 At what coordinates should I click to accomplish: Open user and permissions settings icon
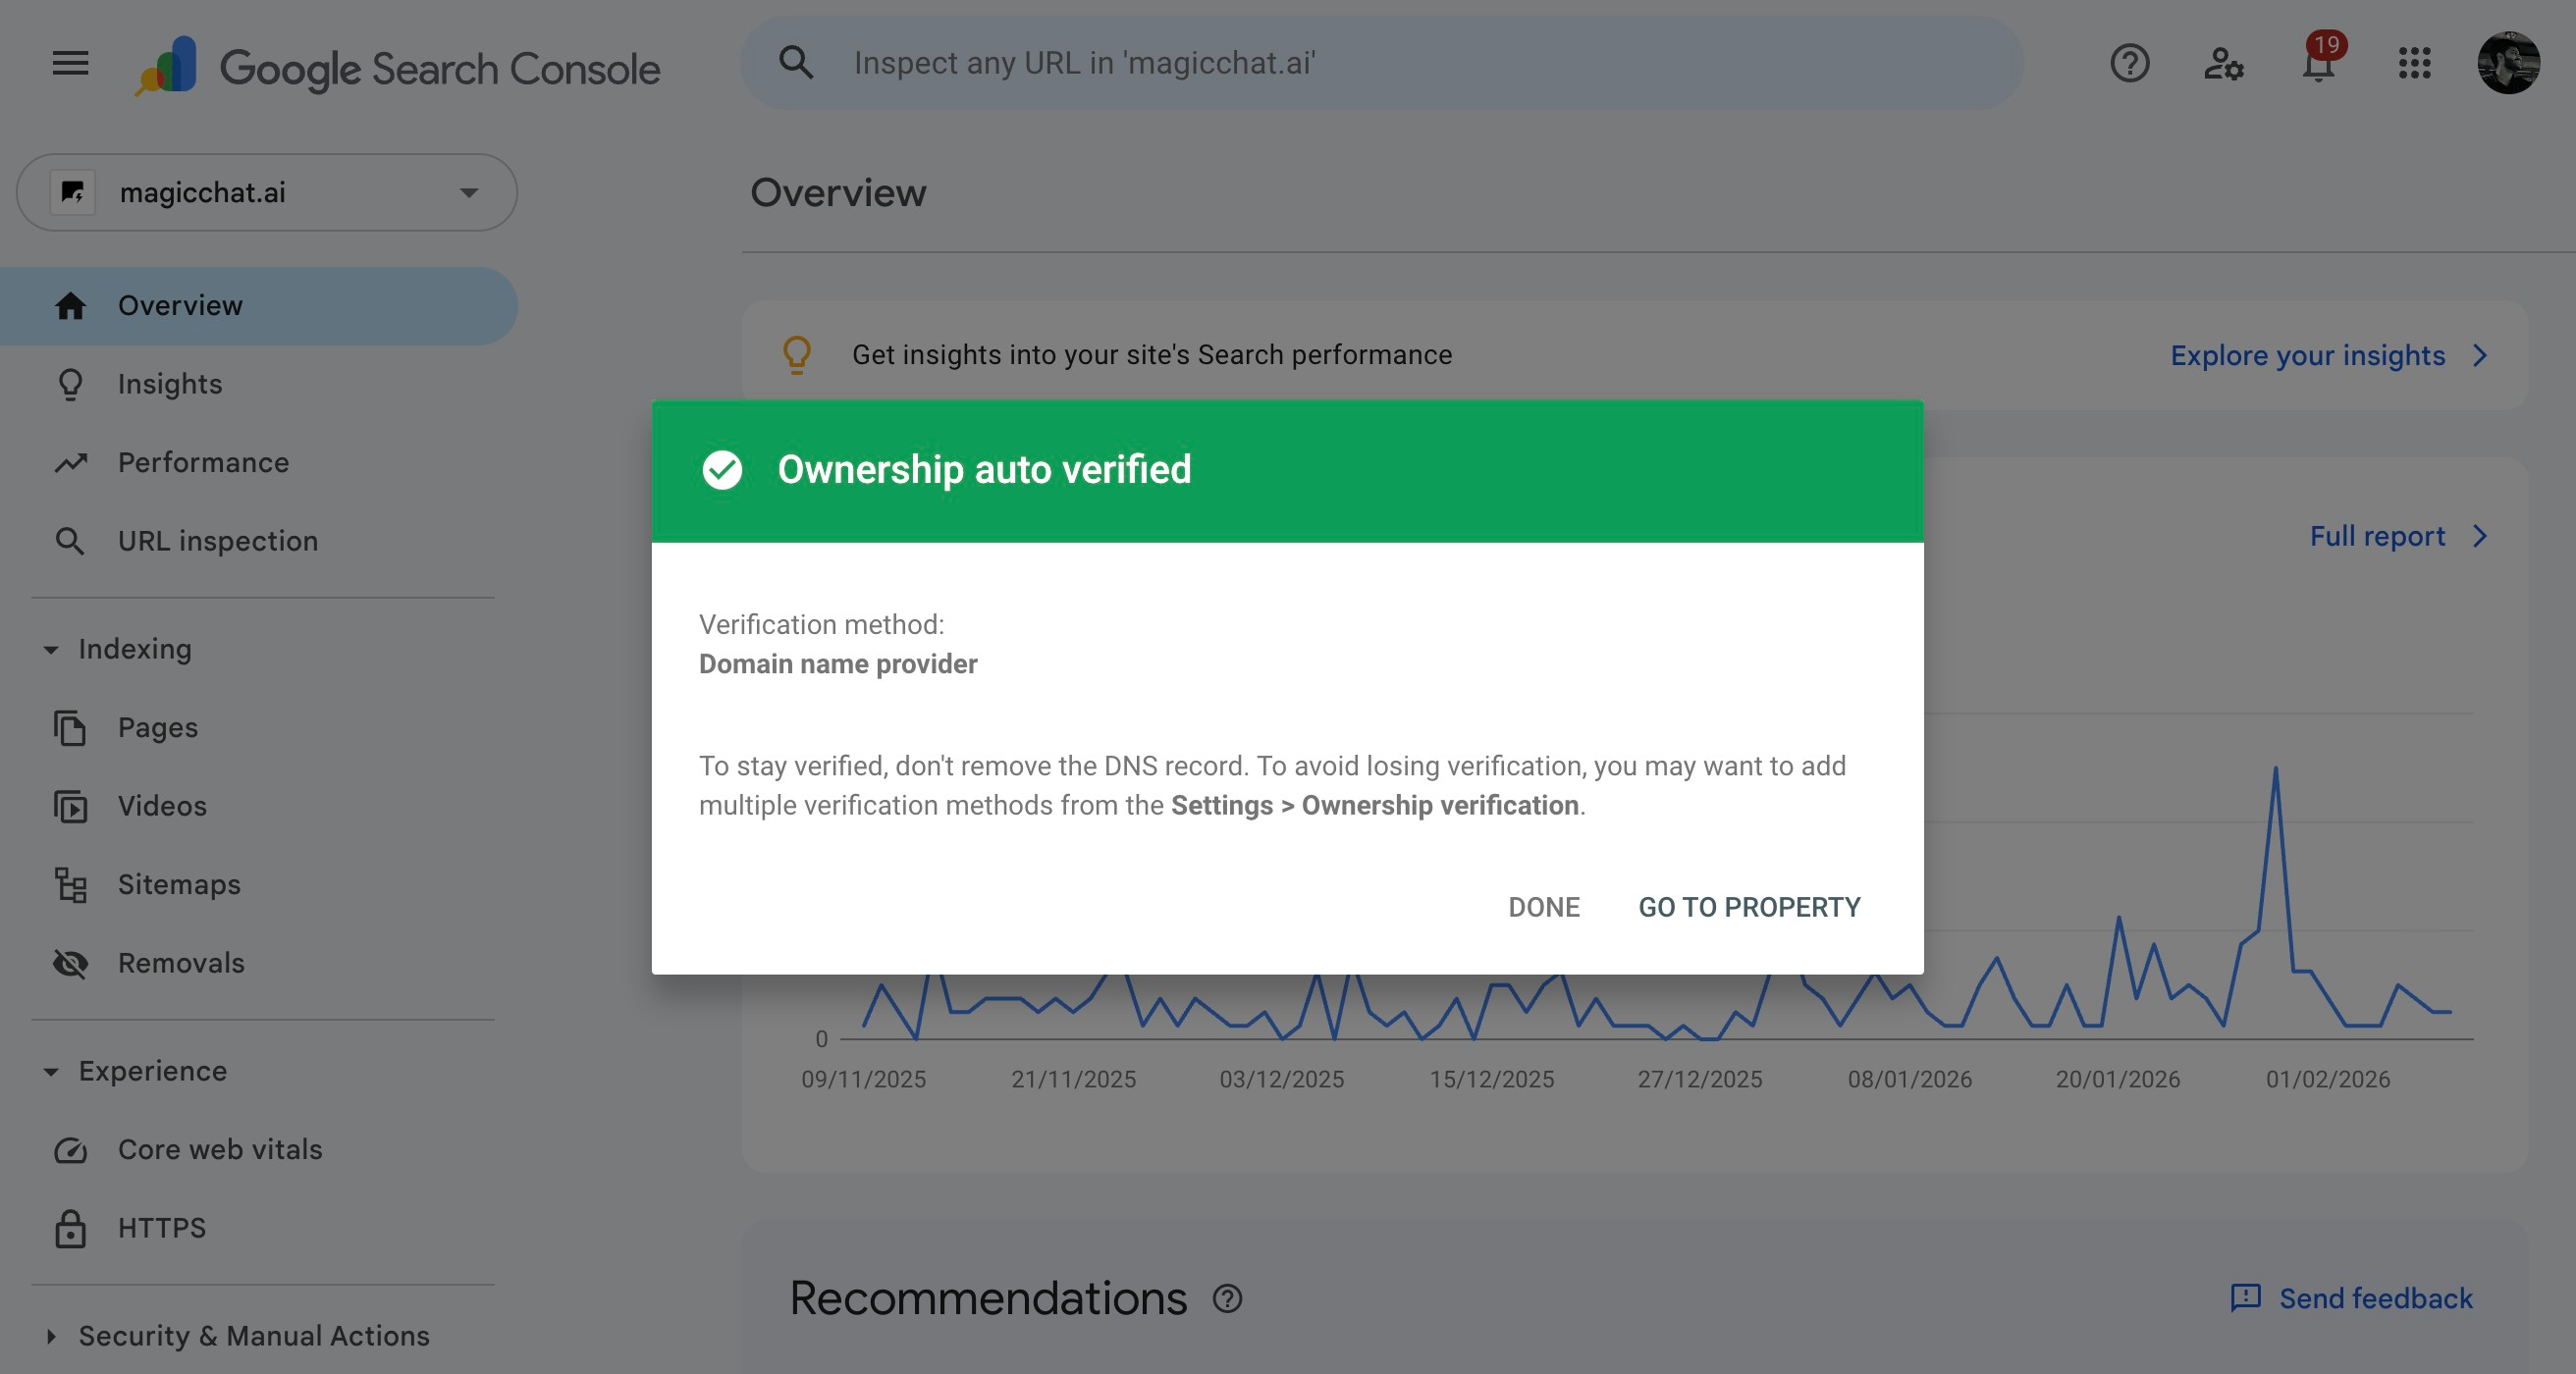2223,63
